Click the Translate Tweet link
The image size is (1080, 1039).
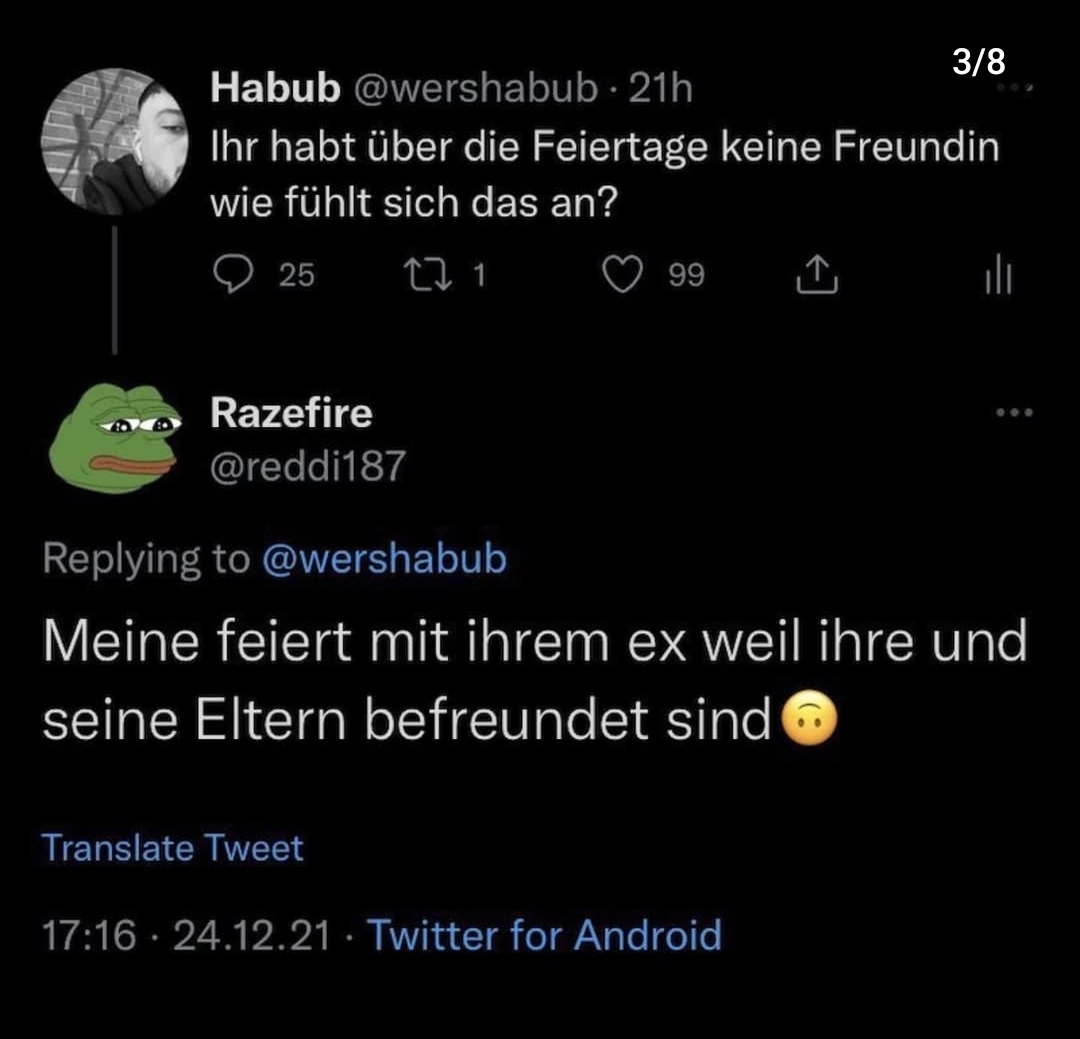pos(172,848)
